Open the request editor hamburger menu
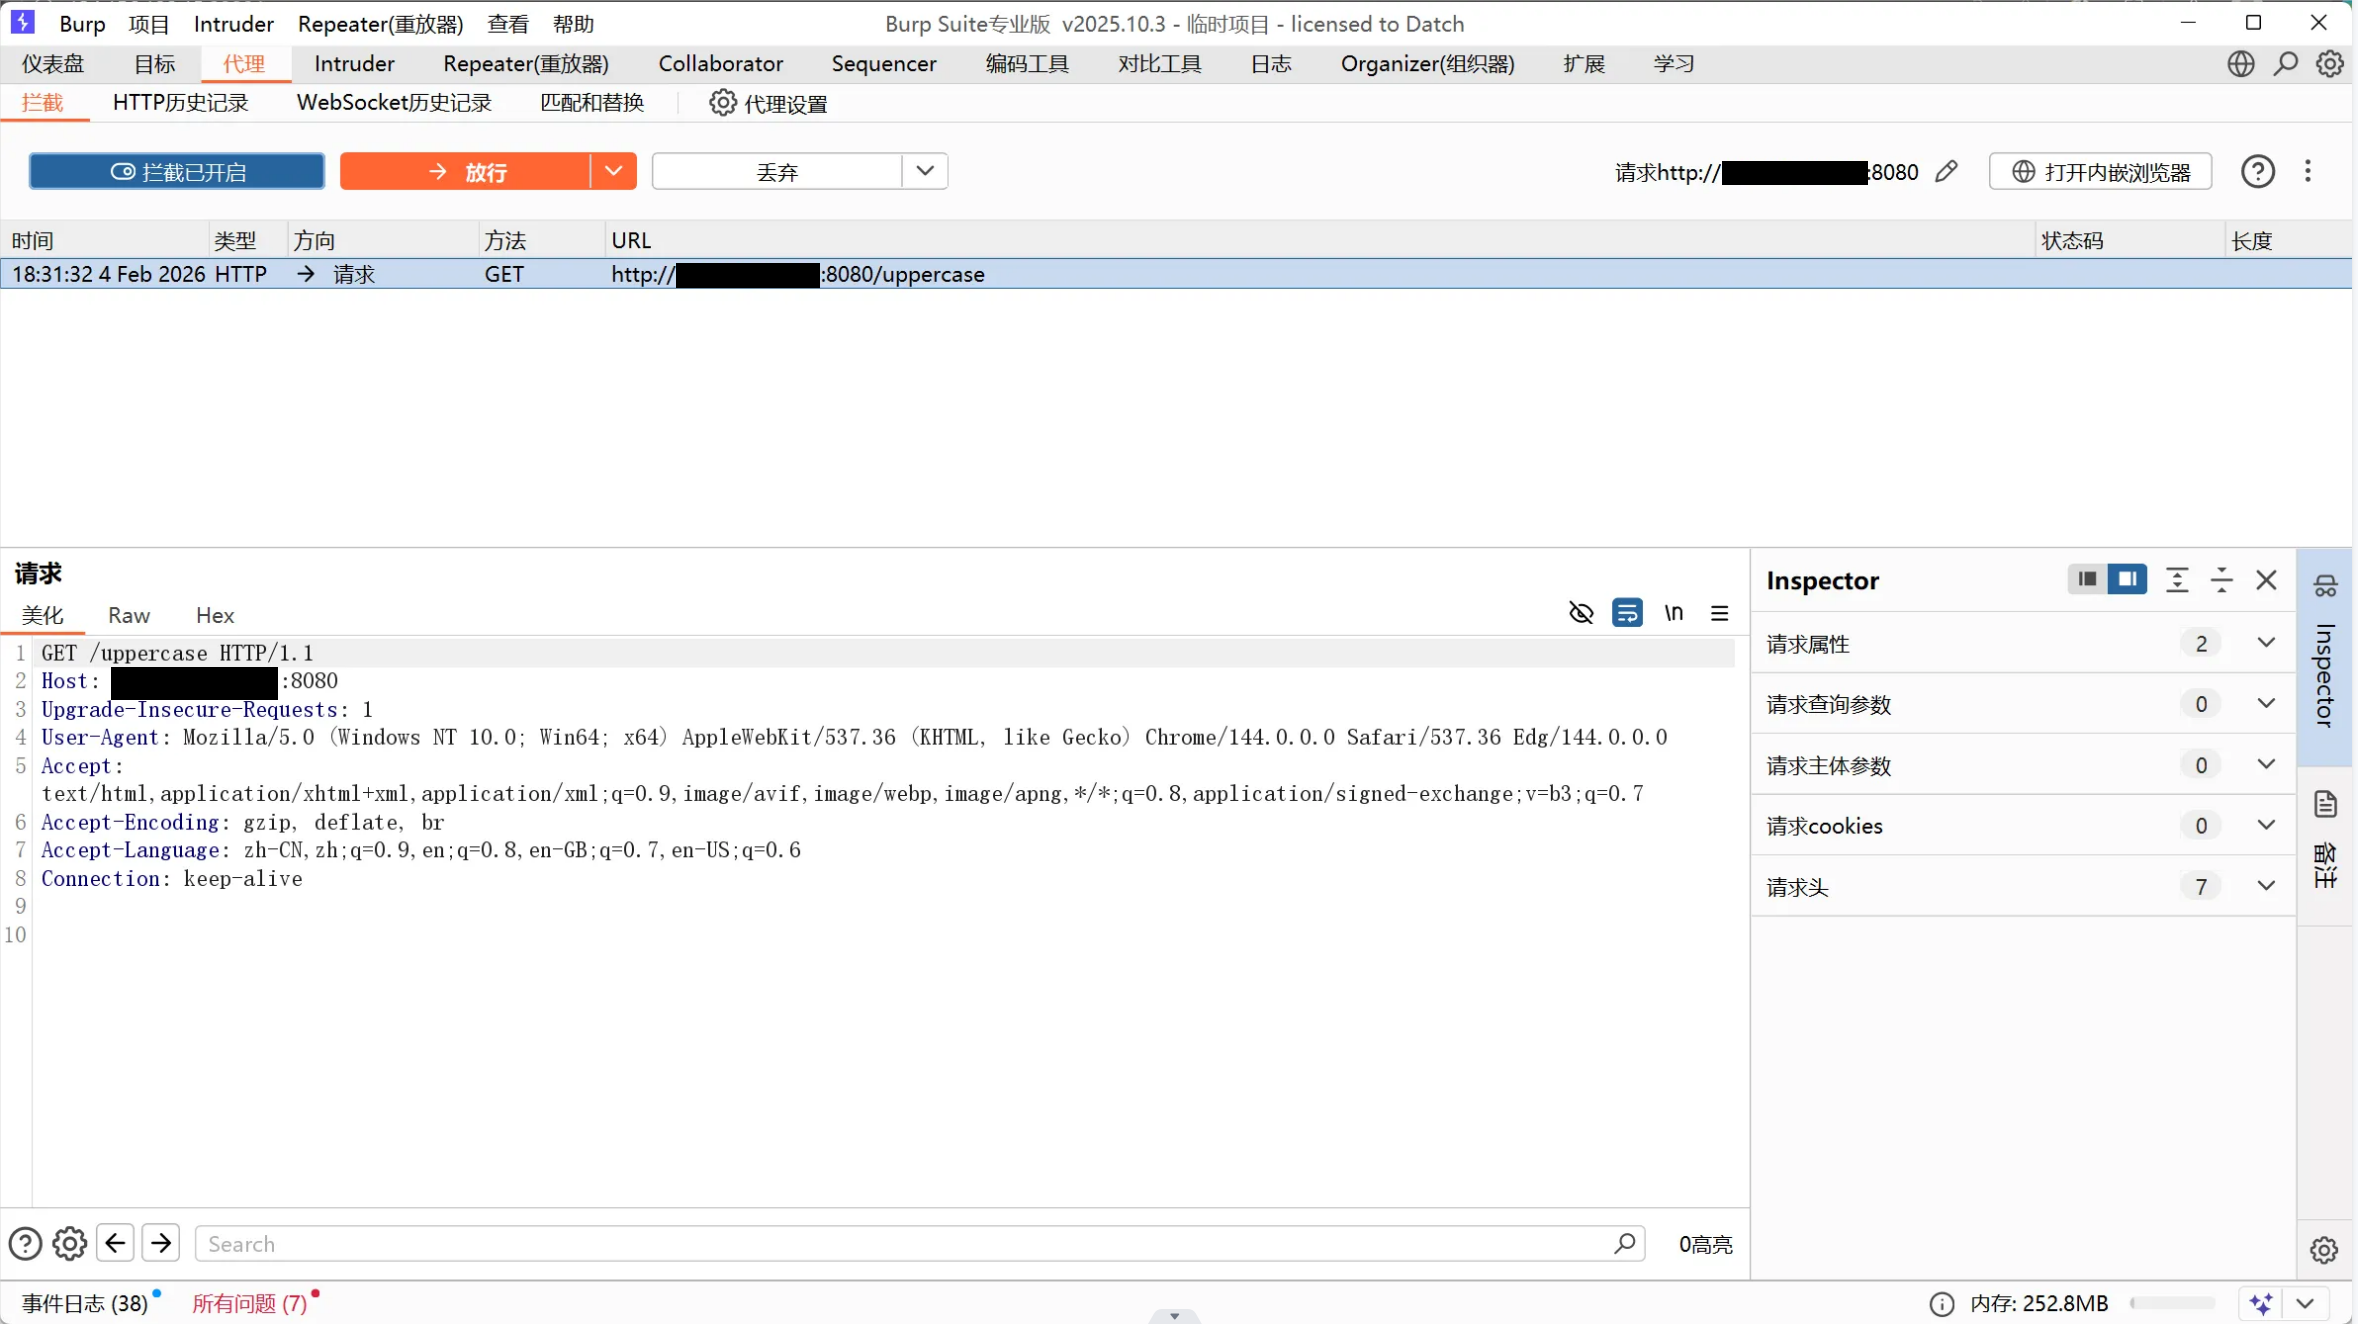2358x1324 pixels. 1720,613
